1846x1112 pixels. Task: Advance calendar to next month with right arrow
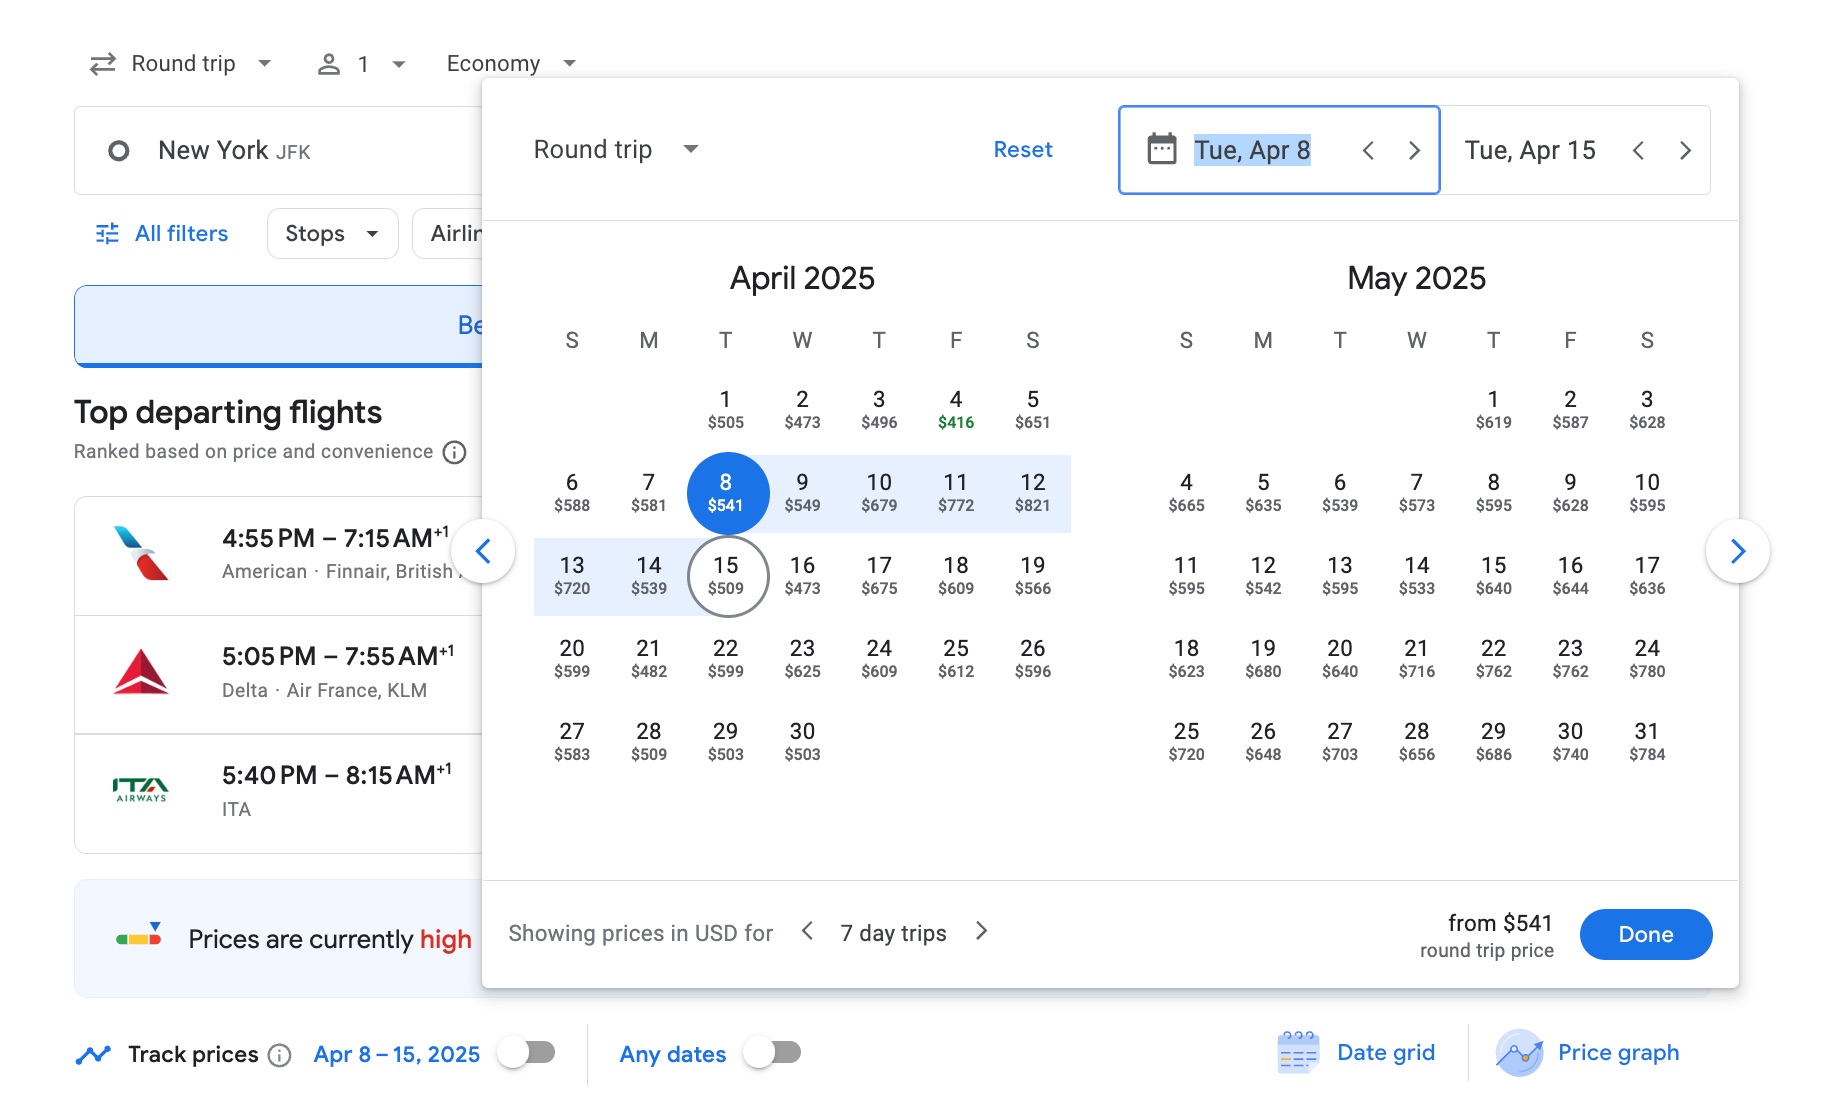coord(1738,551)
